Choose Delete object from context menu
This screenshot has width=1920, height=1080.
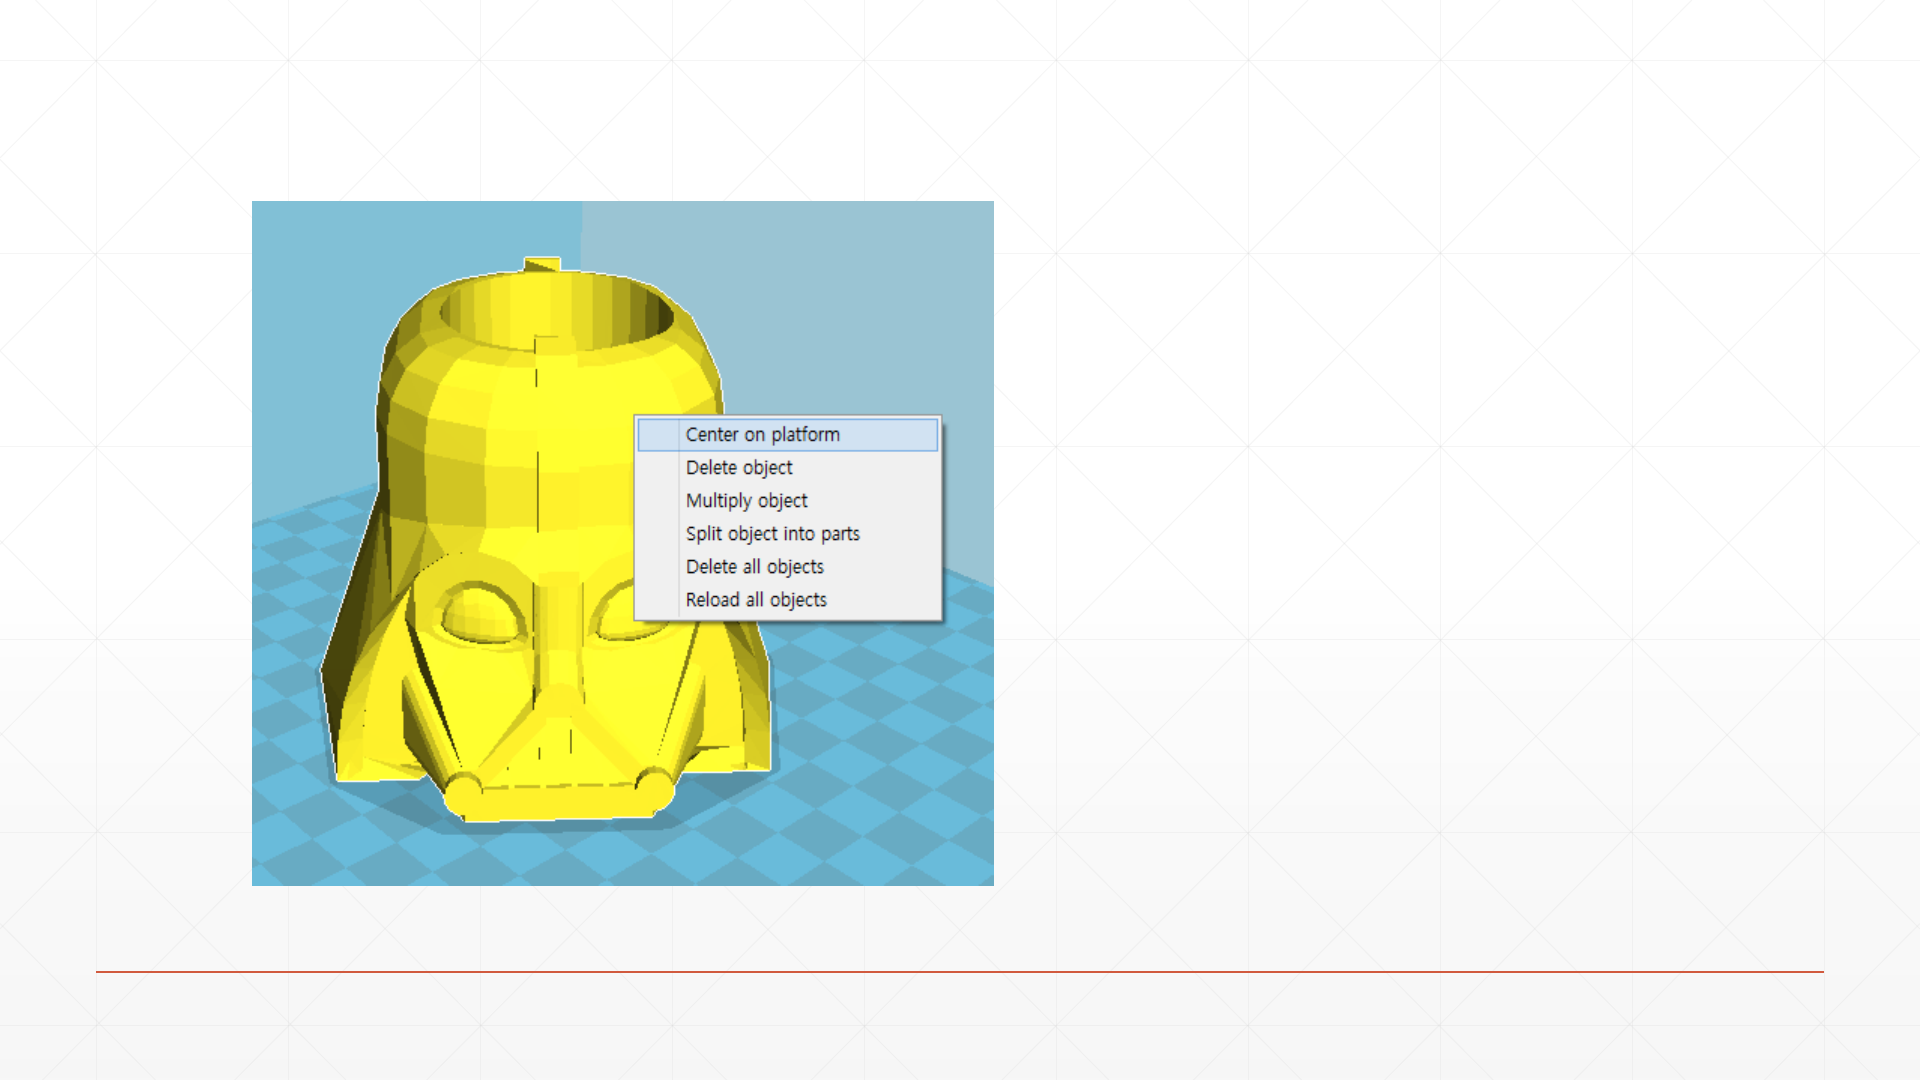[x=739, y=468]
